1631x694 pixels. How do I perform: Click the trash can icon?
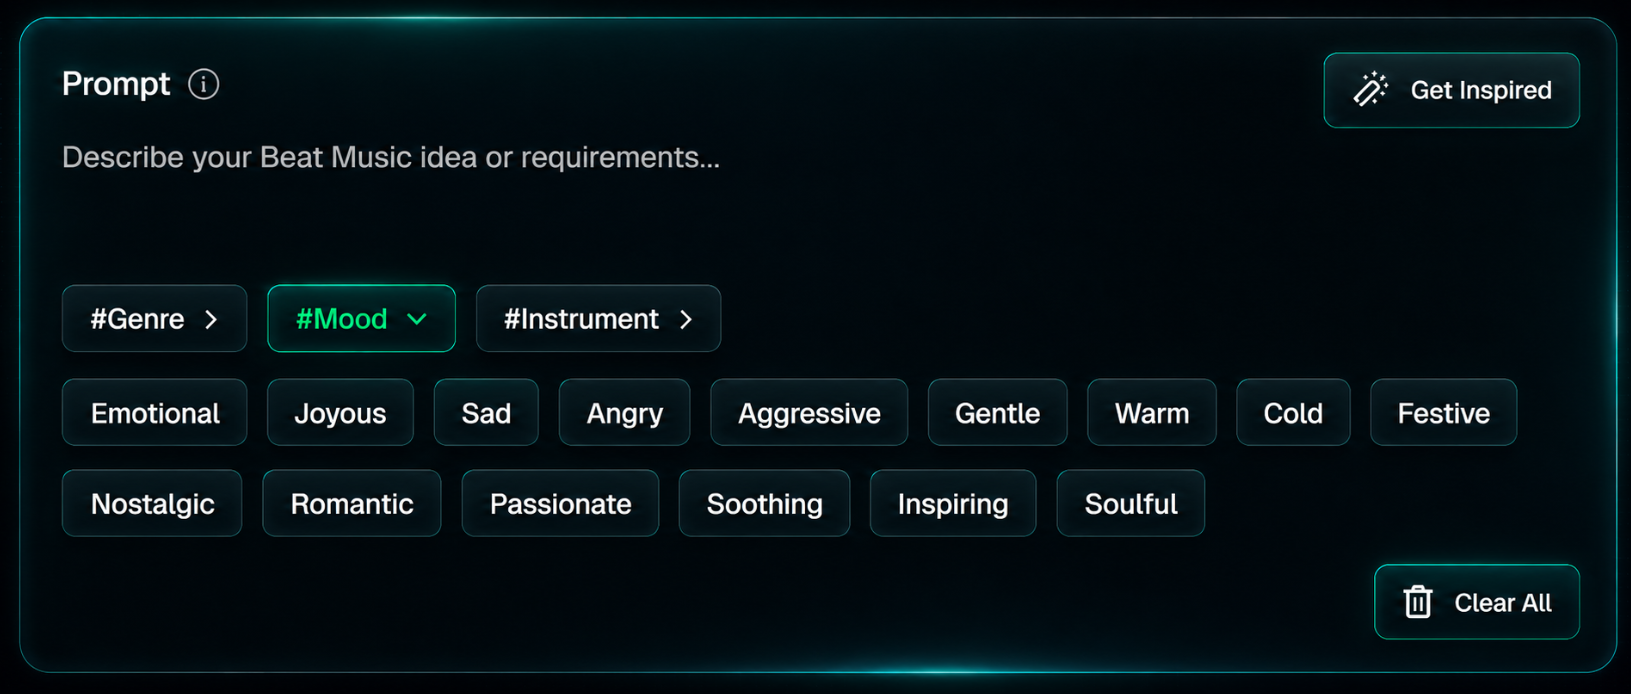(x=1417, y=602)
